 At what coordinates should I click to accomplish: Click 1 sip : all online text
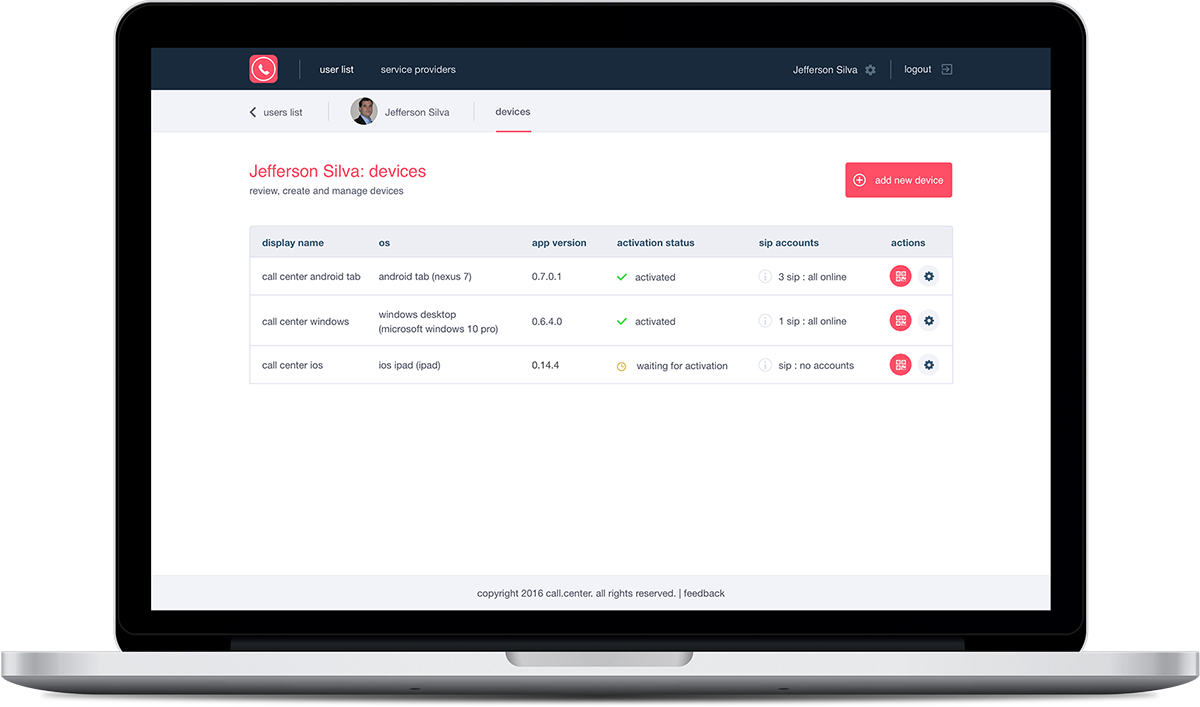click(x=812, y=322)
